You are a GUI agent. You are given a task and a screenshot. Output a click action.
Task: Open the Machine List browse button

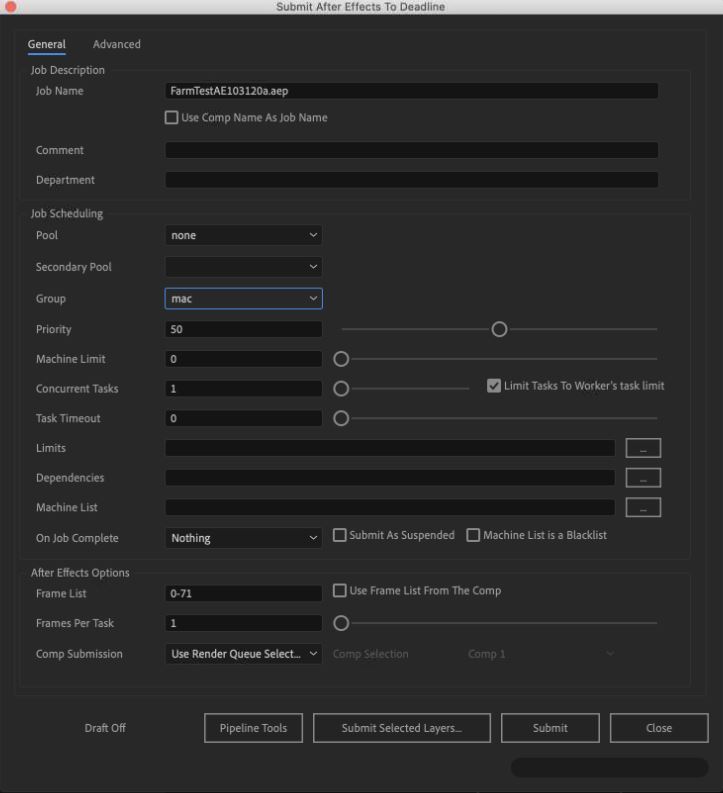click(x=643, y=507)
